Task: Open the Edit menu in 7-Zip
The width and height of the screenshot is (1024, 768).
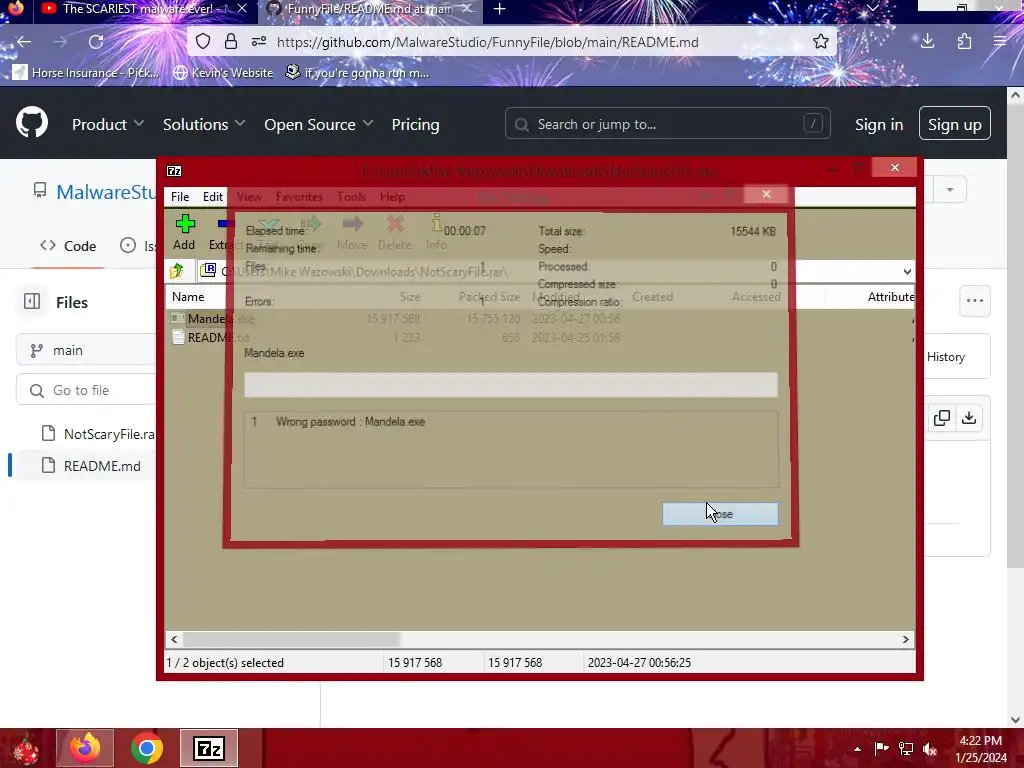Action: tap(213, 197)
